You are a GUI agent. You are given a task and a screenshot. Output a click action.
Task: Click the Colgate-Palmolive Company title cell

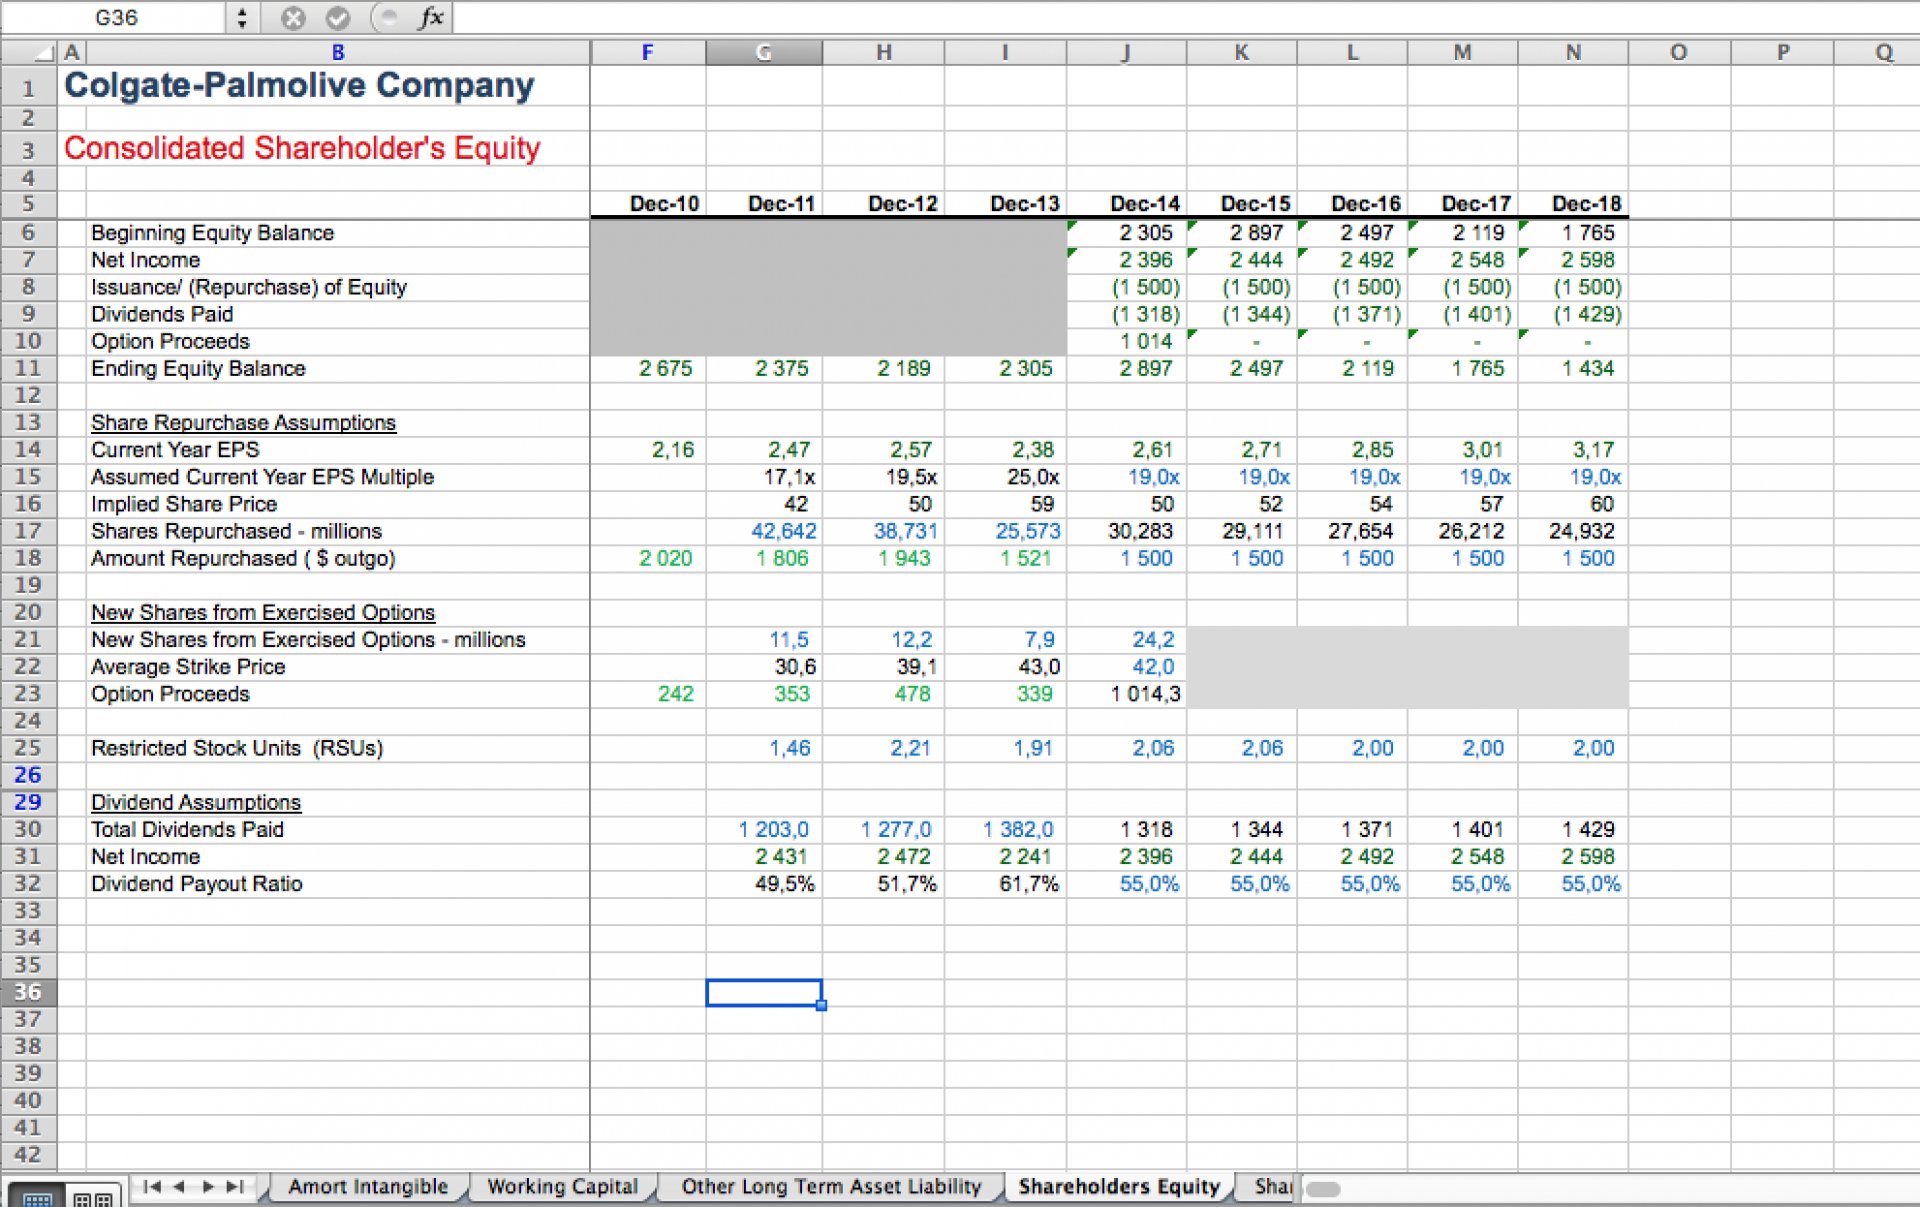[x=299, y=86]
